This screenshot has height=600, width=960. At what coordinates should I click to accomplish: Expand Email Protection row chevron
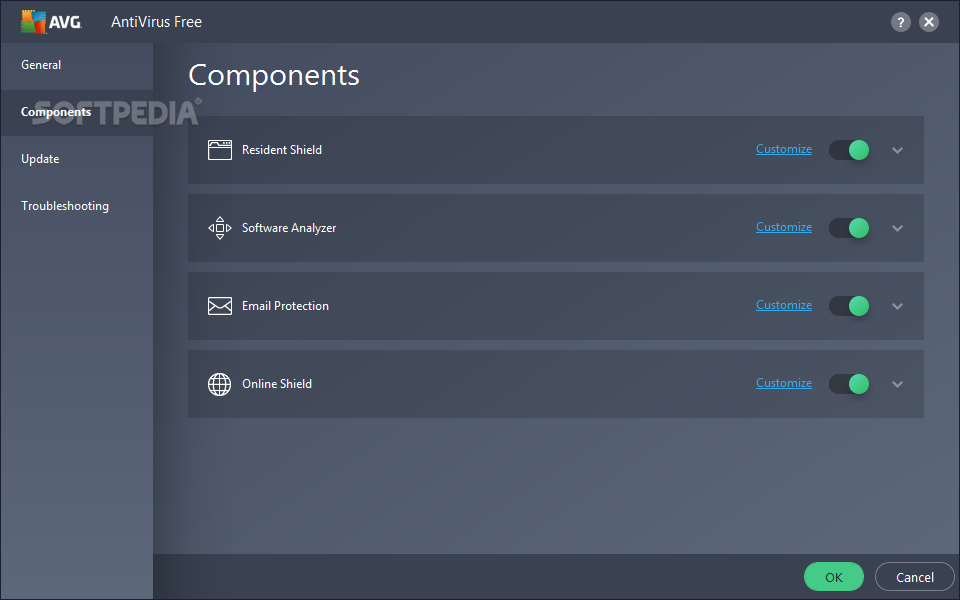[898, 306]
